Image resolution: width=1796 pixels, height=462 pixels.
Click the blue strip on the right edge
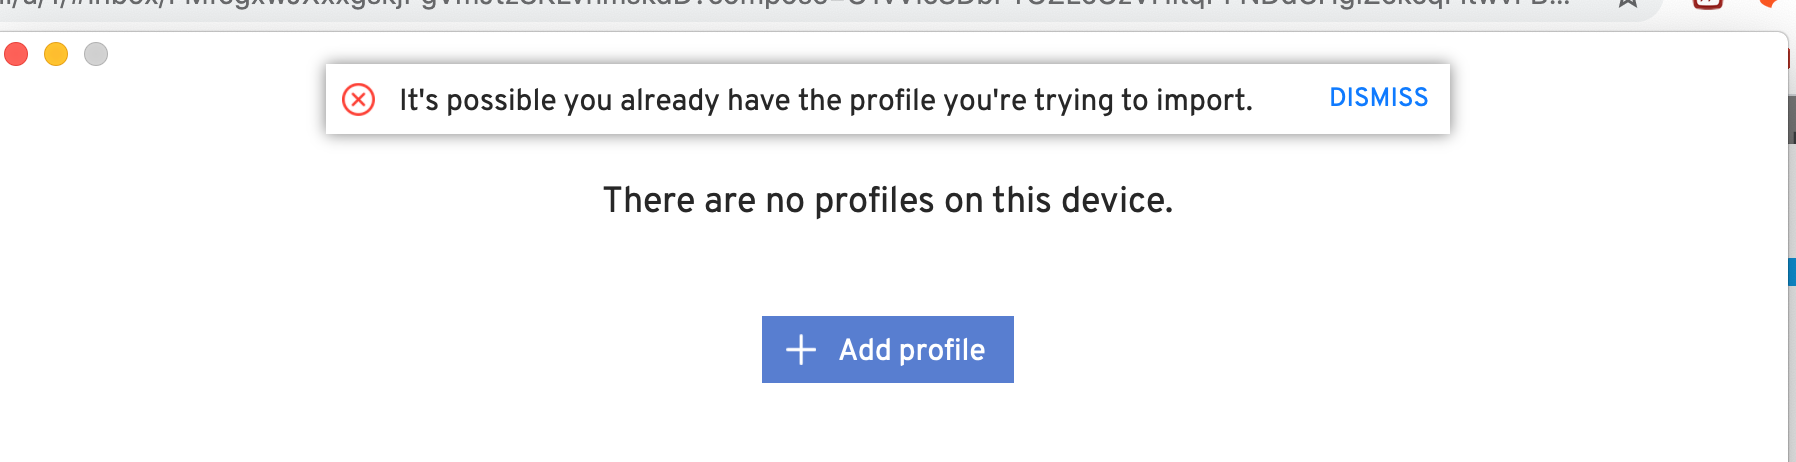[x=1792, y=271]
